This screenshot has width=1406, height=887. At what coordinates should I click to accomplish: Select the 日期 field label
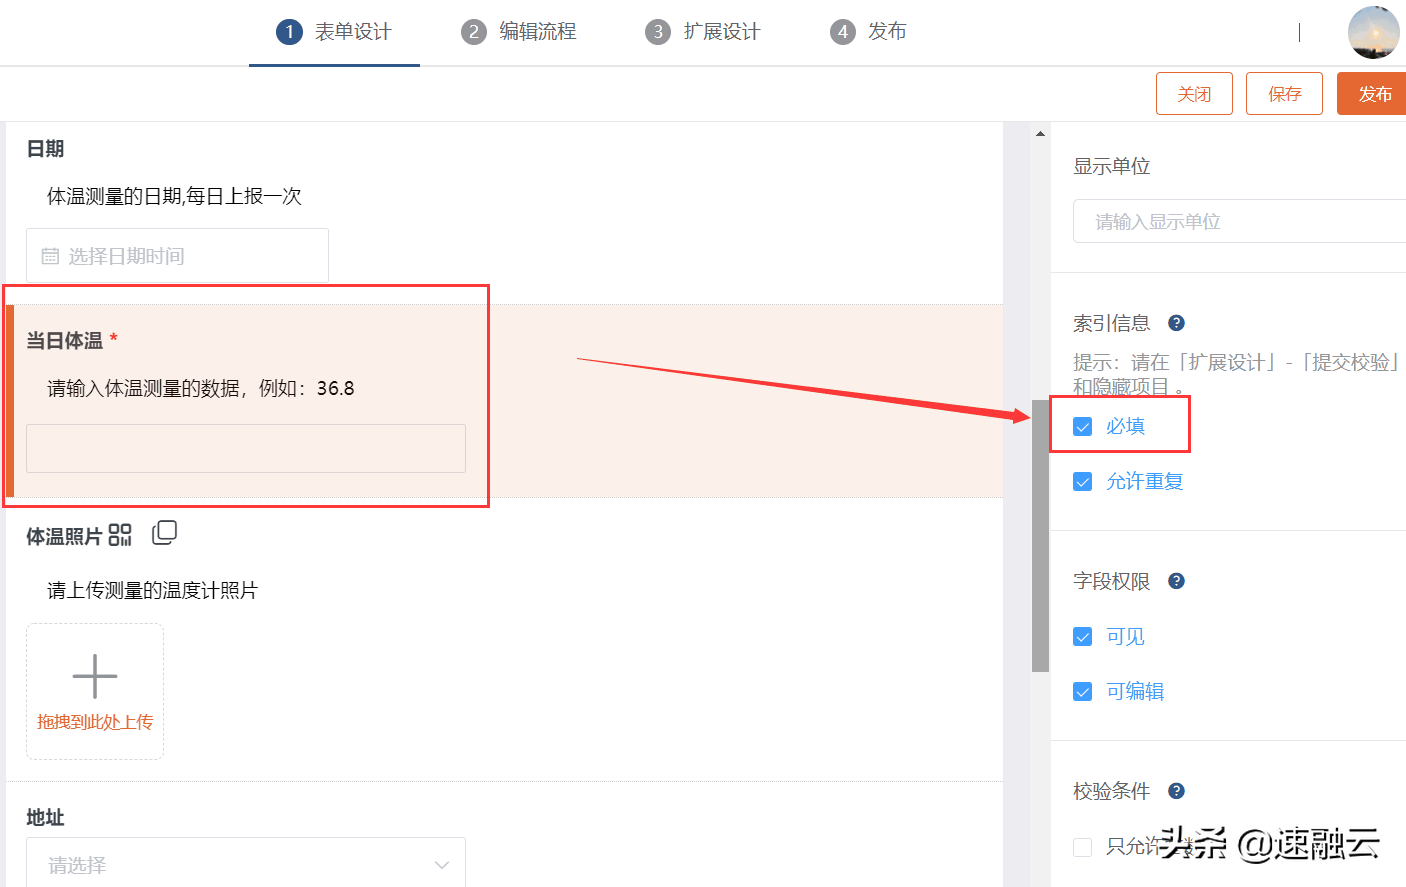click(x=45, y=149)
